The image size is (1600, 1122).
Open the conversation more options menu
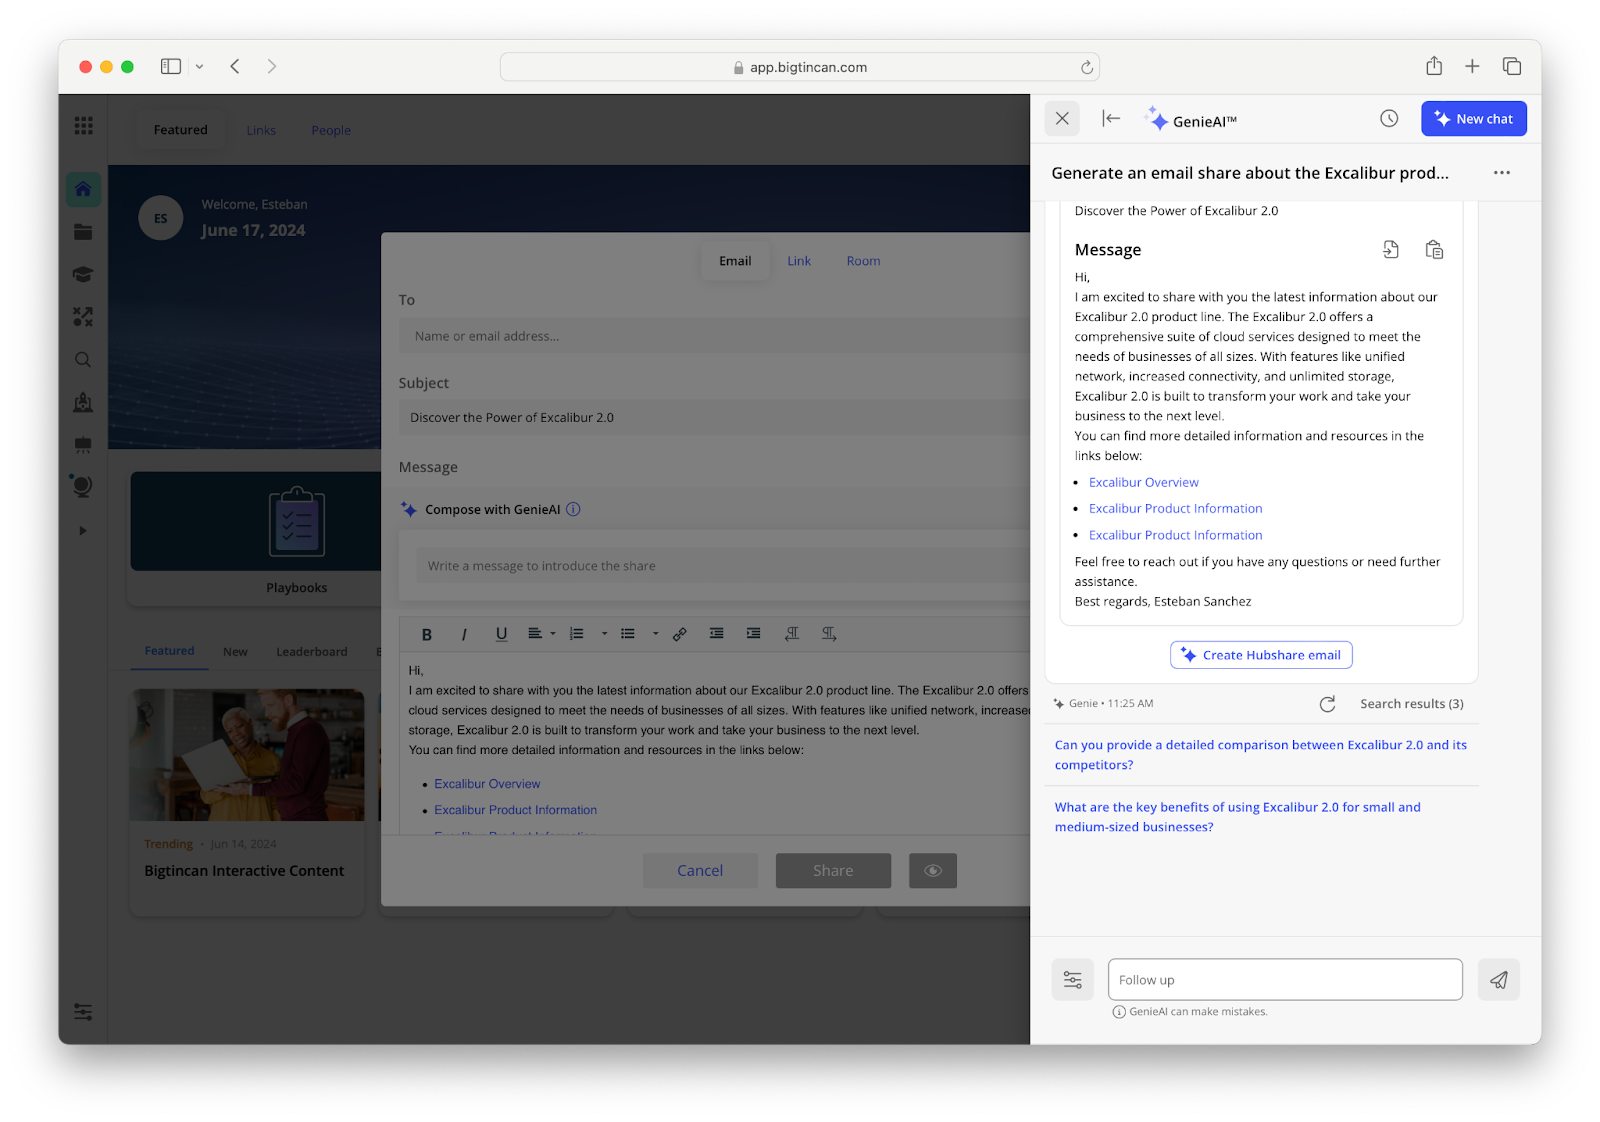point(1501,173)
